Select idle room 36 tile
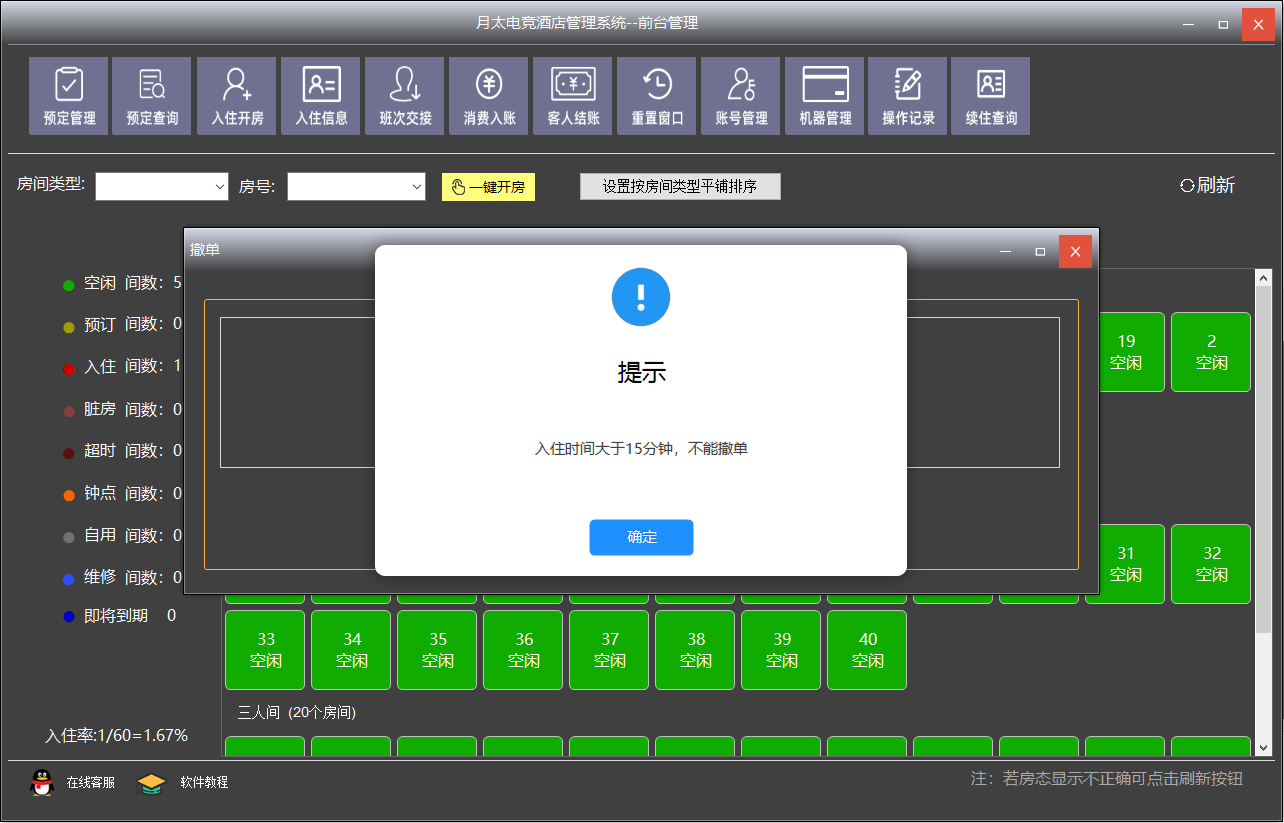This screenshot has height=823, width=1284. [x=524, y=650]
